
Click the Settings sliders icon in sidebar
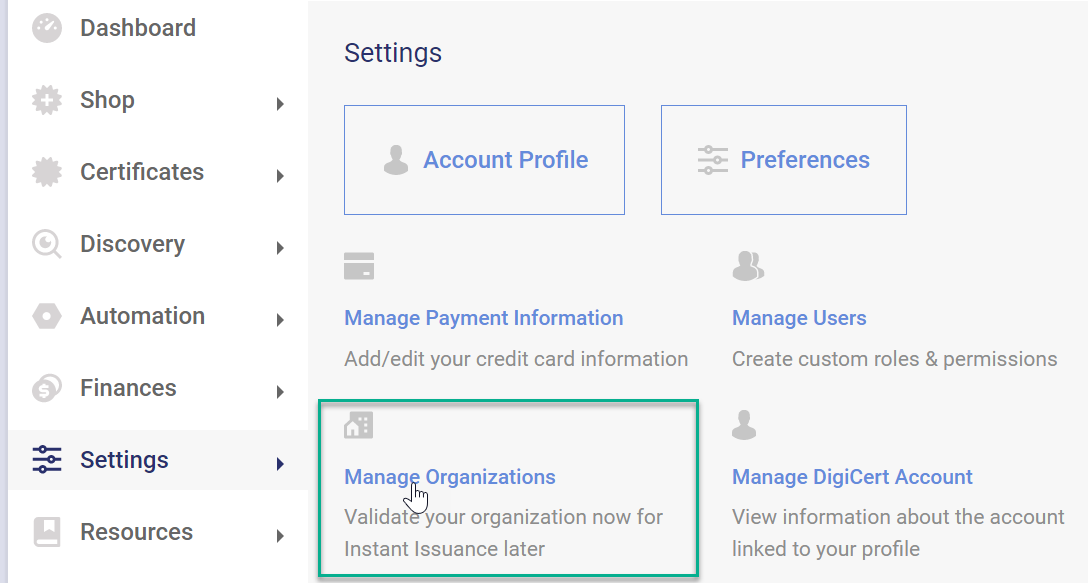coord(46,459)
